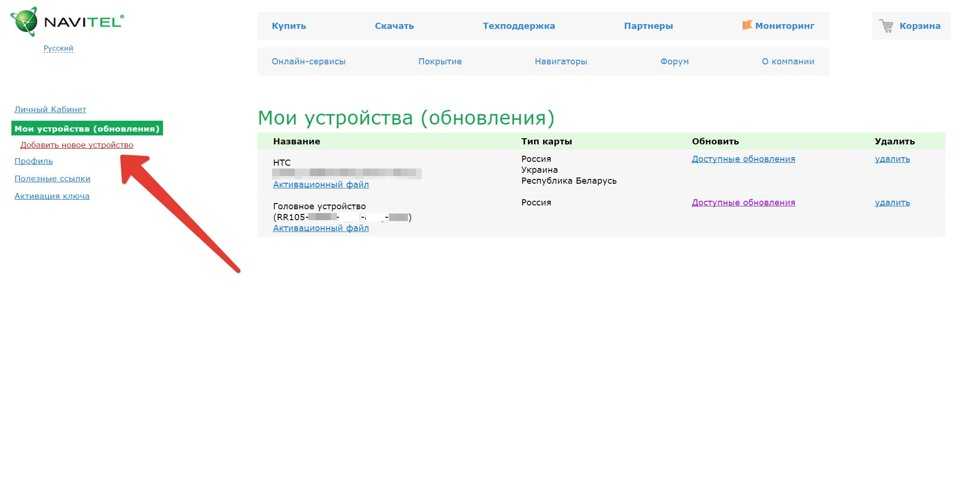Viewport: 960px width, 499px height.
Task: Select the Покрытие menu item
Action: pos(440,62)
